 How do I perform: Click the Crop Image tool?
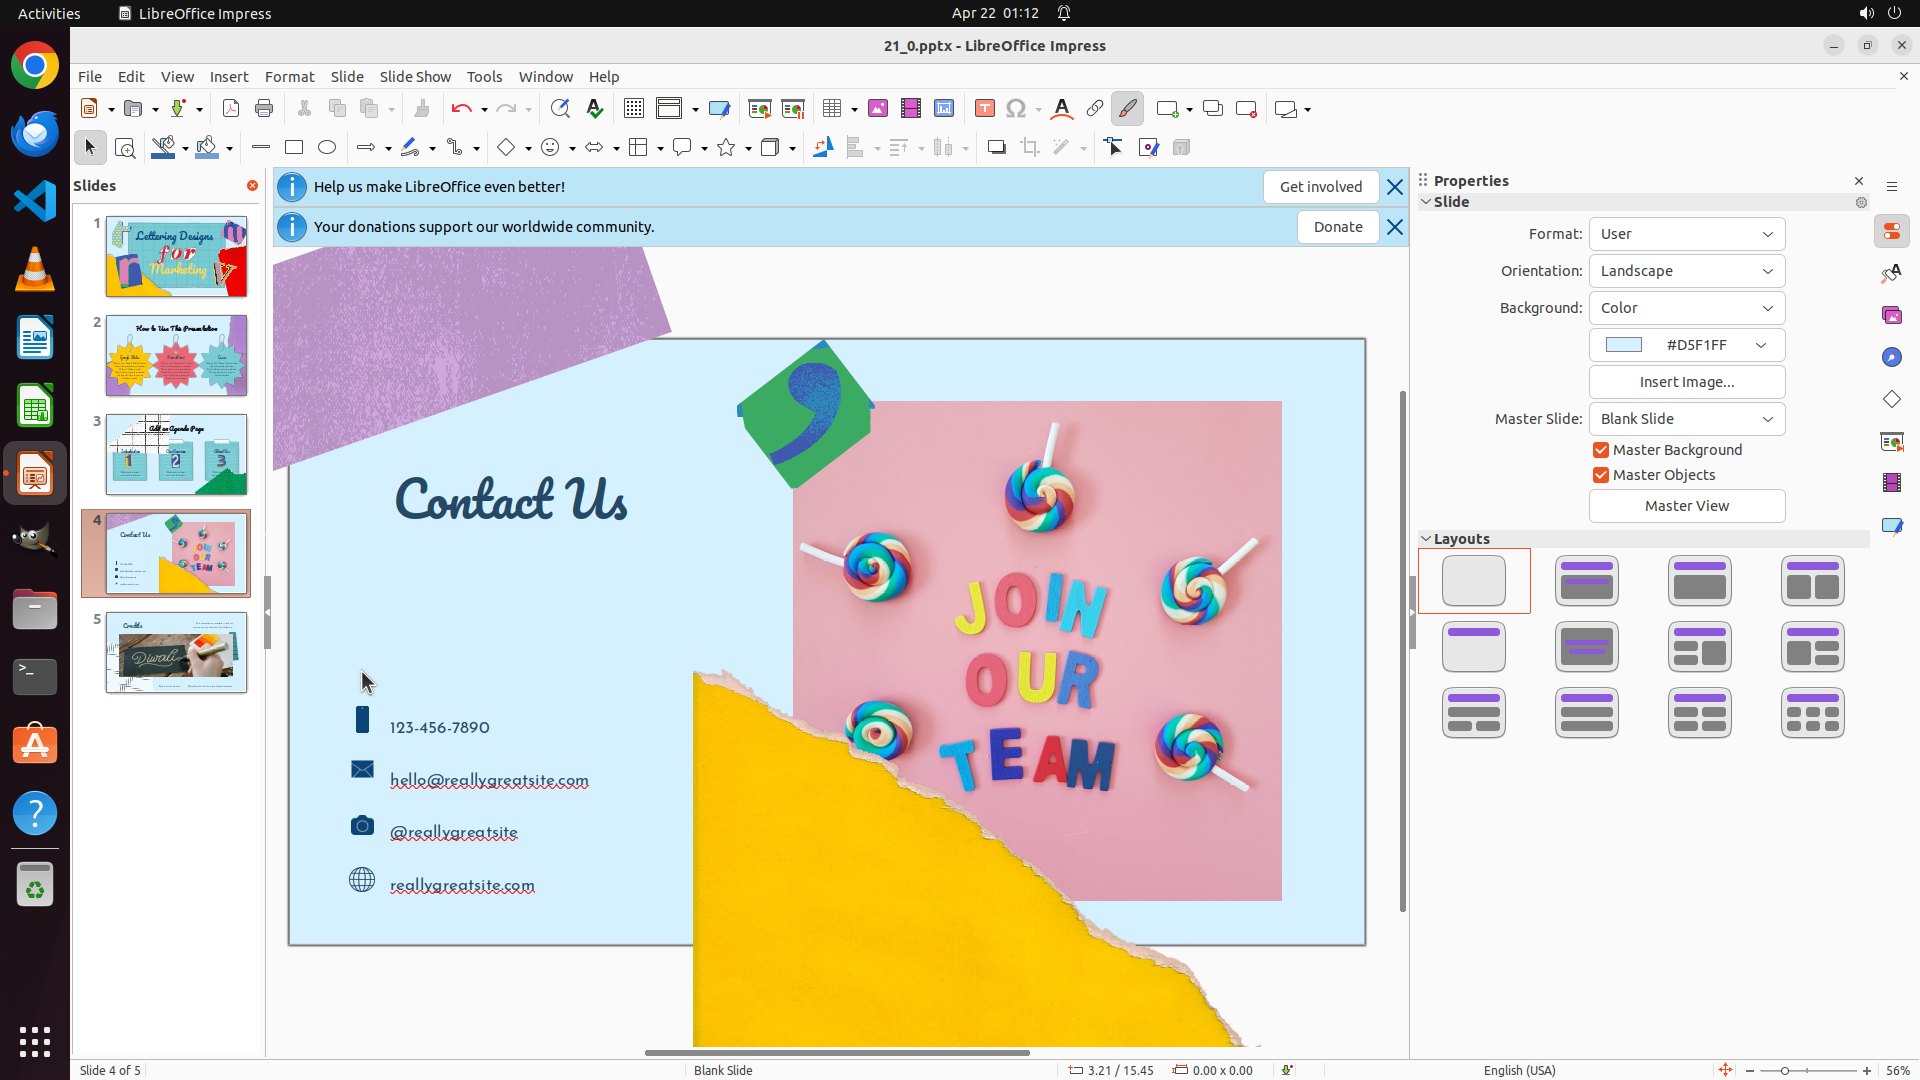[x=1030, y=148]
